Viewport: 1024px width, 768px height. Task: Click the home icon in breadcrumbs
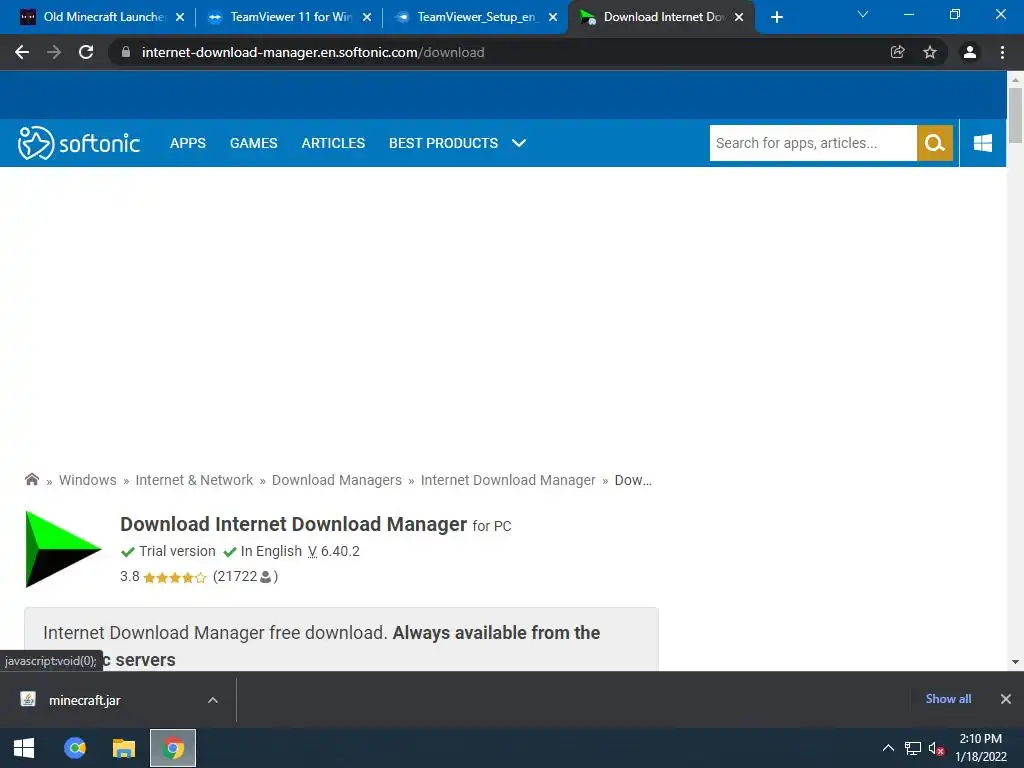tap(31, 479)
